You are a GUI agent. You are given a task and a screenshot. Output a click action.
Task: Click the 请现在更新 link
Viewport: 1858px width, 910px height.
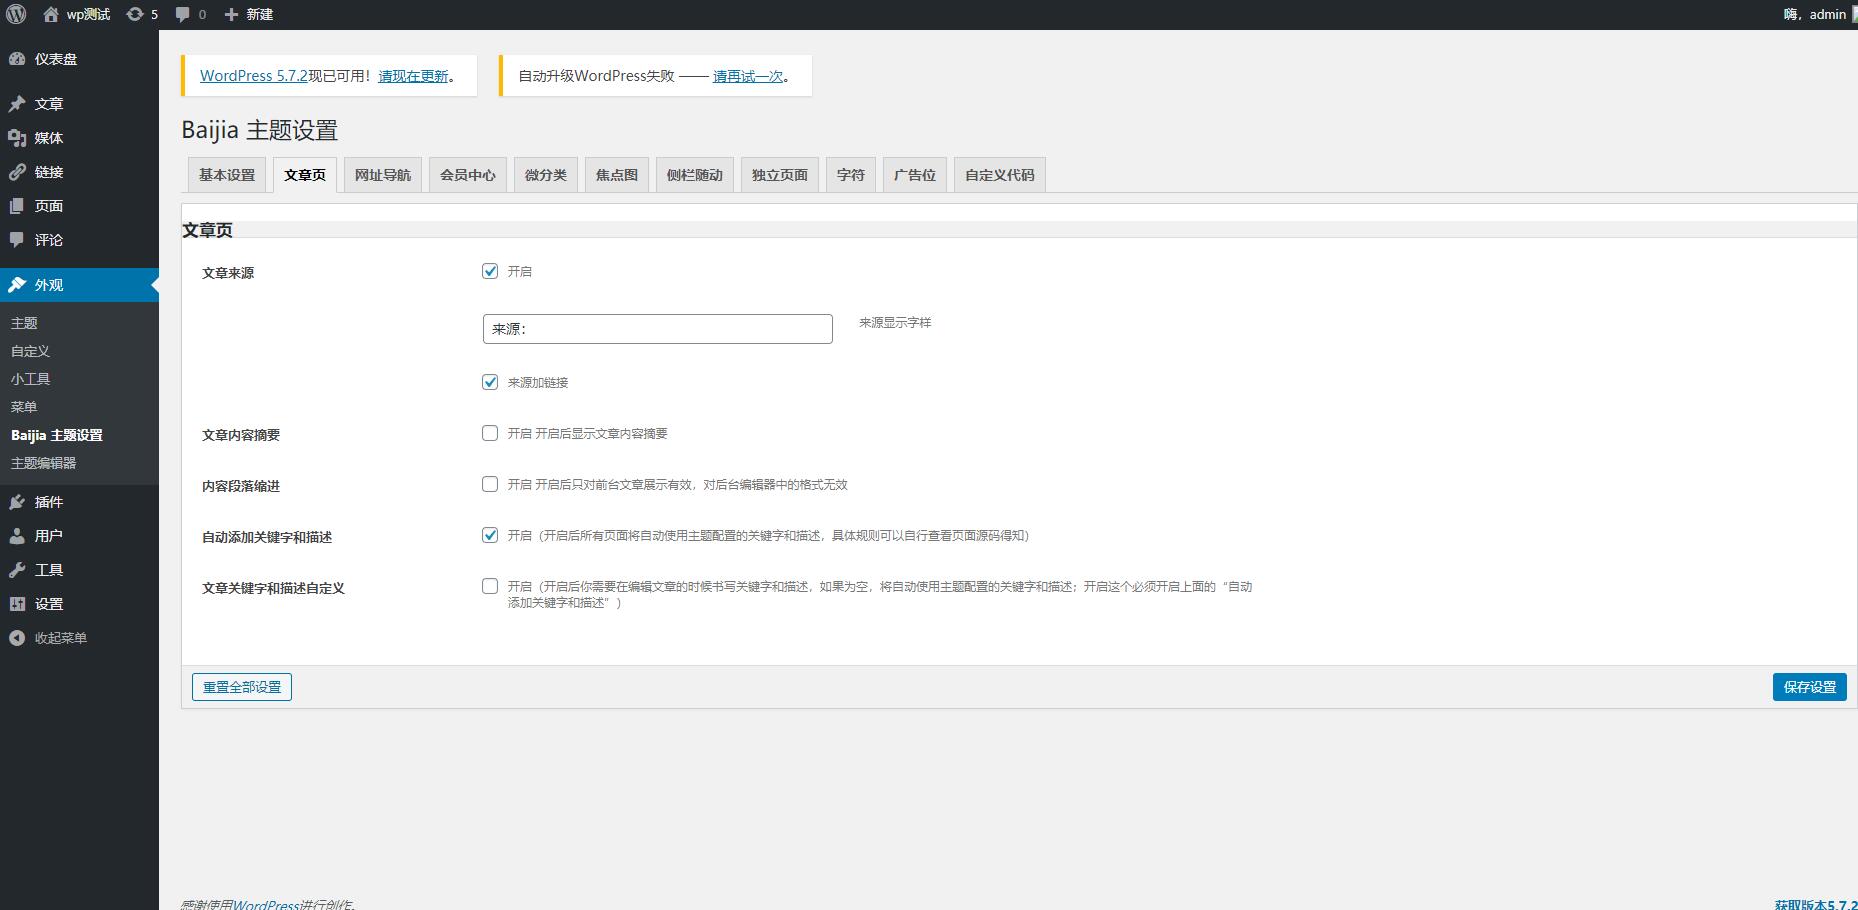click(413, 76)
